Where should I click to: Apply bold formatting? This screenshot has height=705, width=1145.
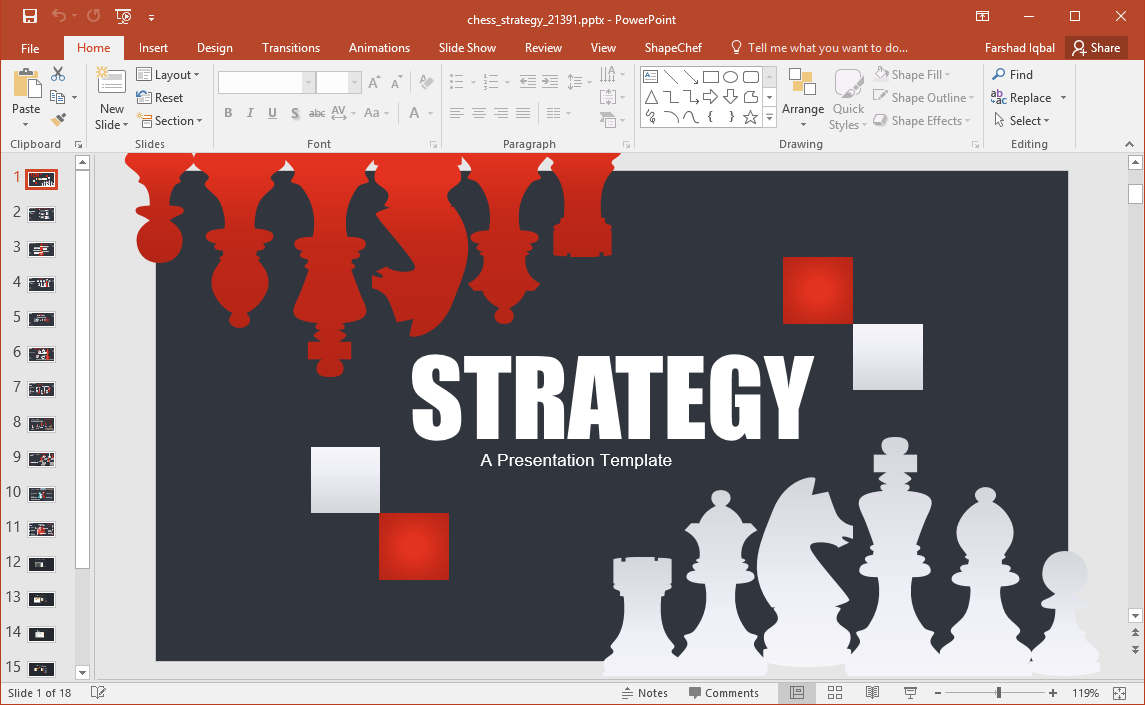point(228,113)
